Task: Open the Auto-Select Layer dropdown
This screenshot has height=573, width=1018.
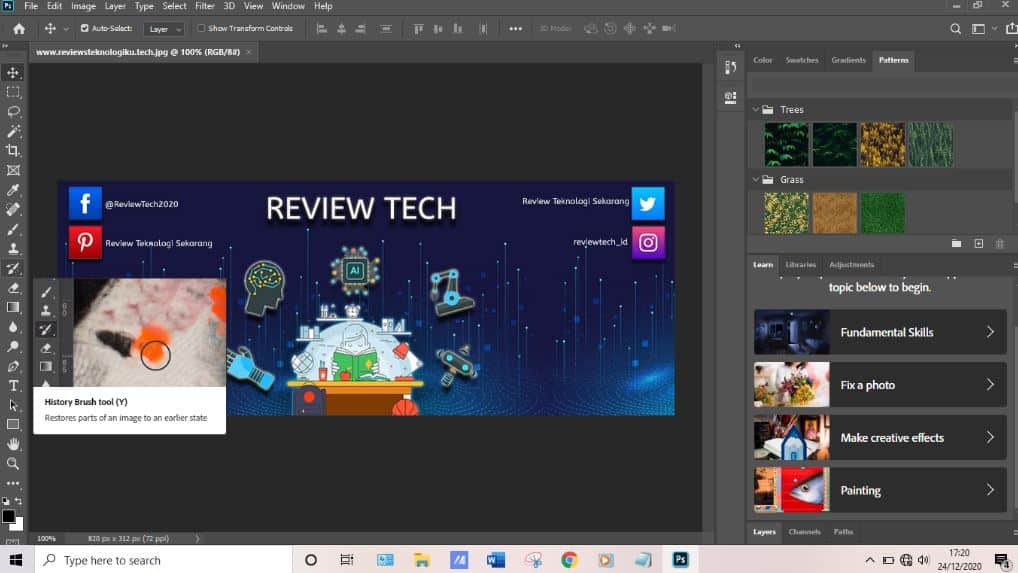Action: pos(164,29)
